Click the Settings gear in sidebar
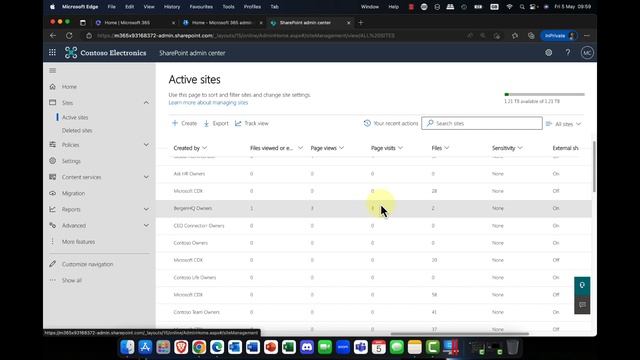Image resolution: width=640 pixels, height=360 pixels. 53,161
